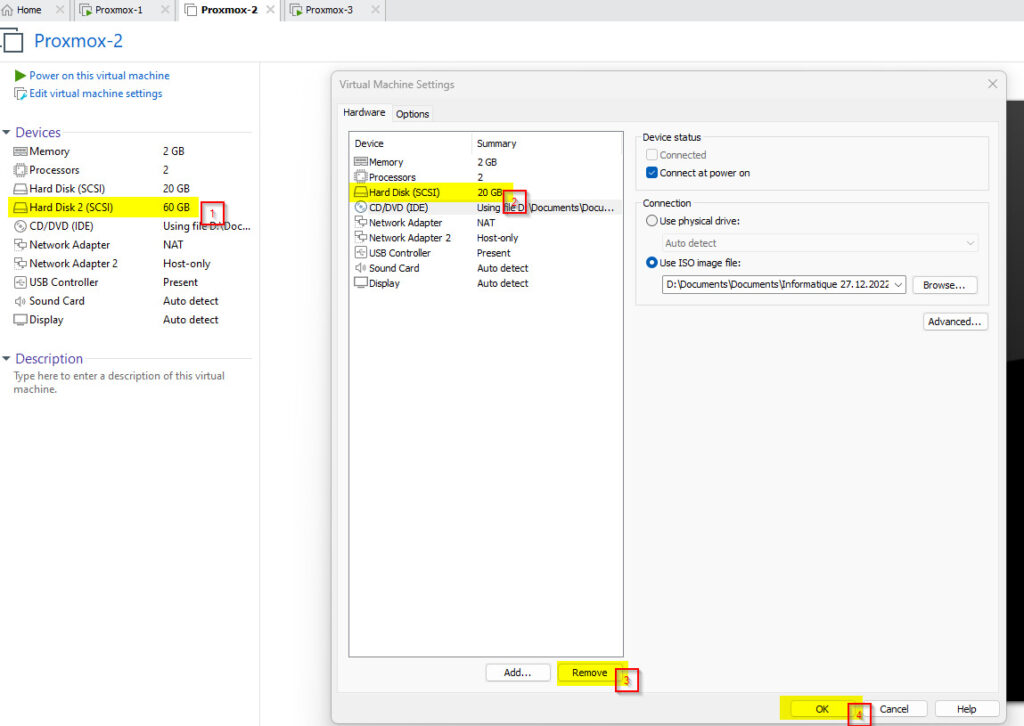Click the Network Adapter 2 icon in settings list

360,237
